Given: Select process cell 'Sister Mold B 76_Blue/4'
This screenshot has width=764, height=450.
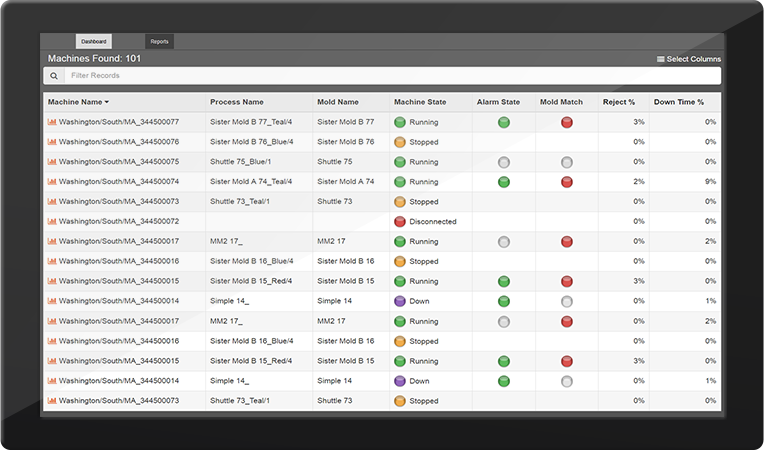Looking at the screenshot, I should coord(251,142).
